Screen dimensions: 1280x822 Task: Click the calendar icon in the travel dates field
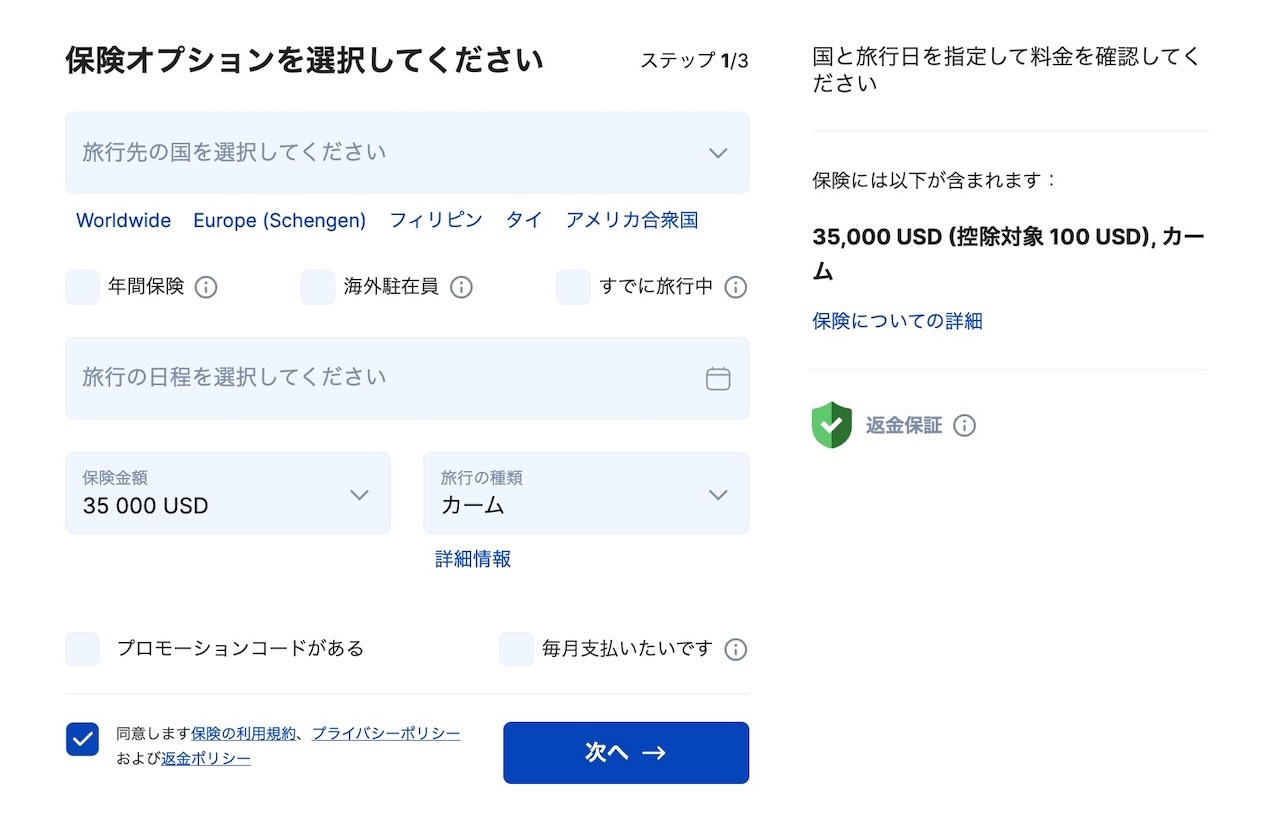click(717, 378)
